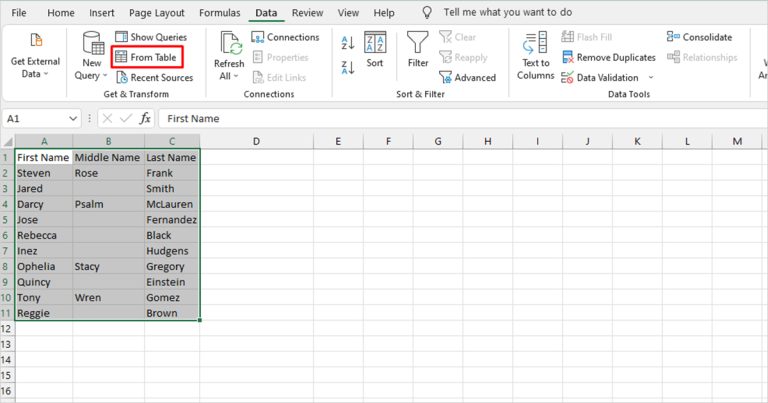Select row 12 header
The height and width of the screenshot is (403, 768).
click(x=7, y=329)
